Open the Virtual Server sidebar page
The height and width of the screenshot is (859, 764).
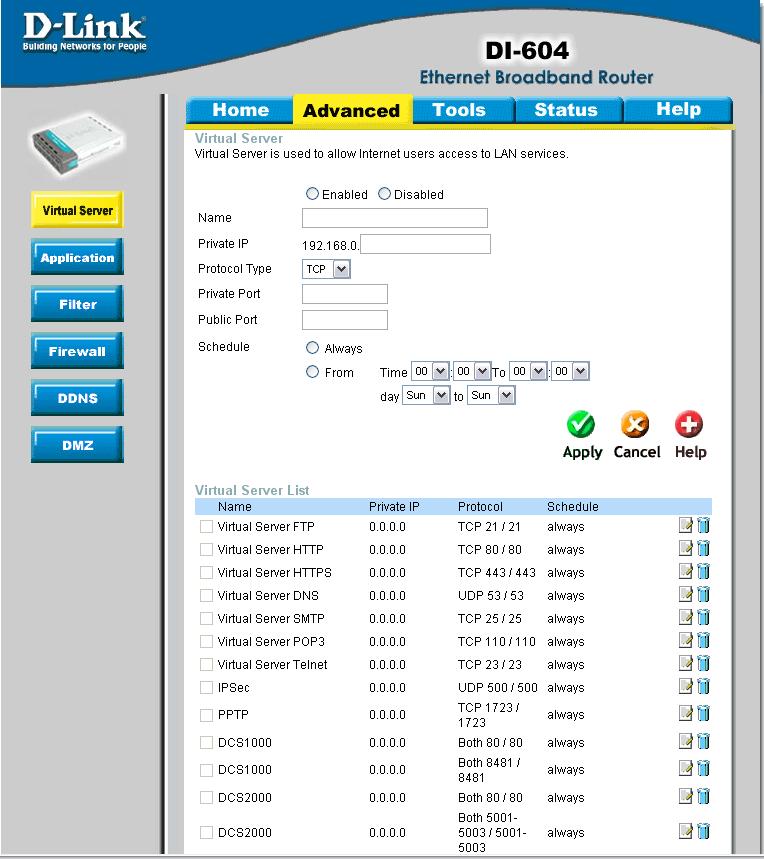pos(77,210)
